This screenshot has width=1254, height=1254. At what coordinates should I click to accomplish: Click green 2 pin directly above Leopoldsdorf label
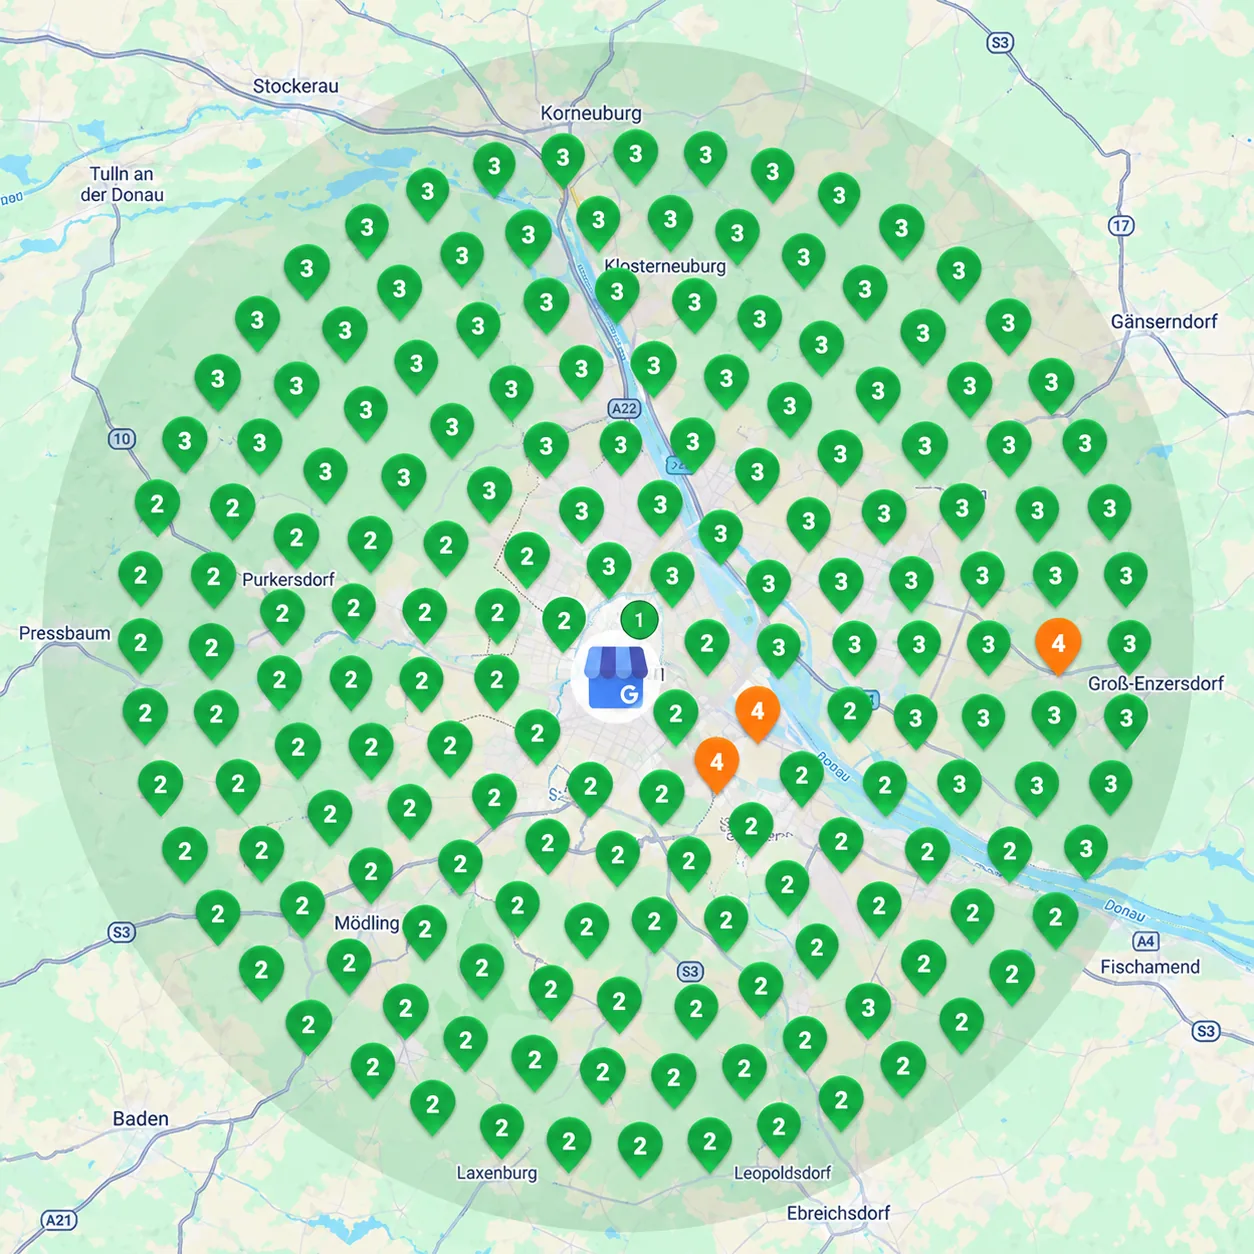pyautogui.click(x=779, y=1130)
